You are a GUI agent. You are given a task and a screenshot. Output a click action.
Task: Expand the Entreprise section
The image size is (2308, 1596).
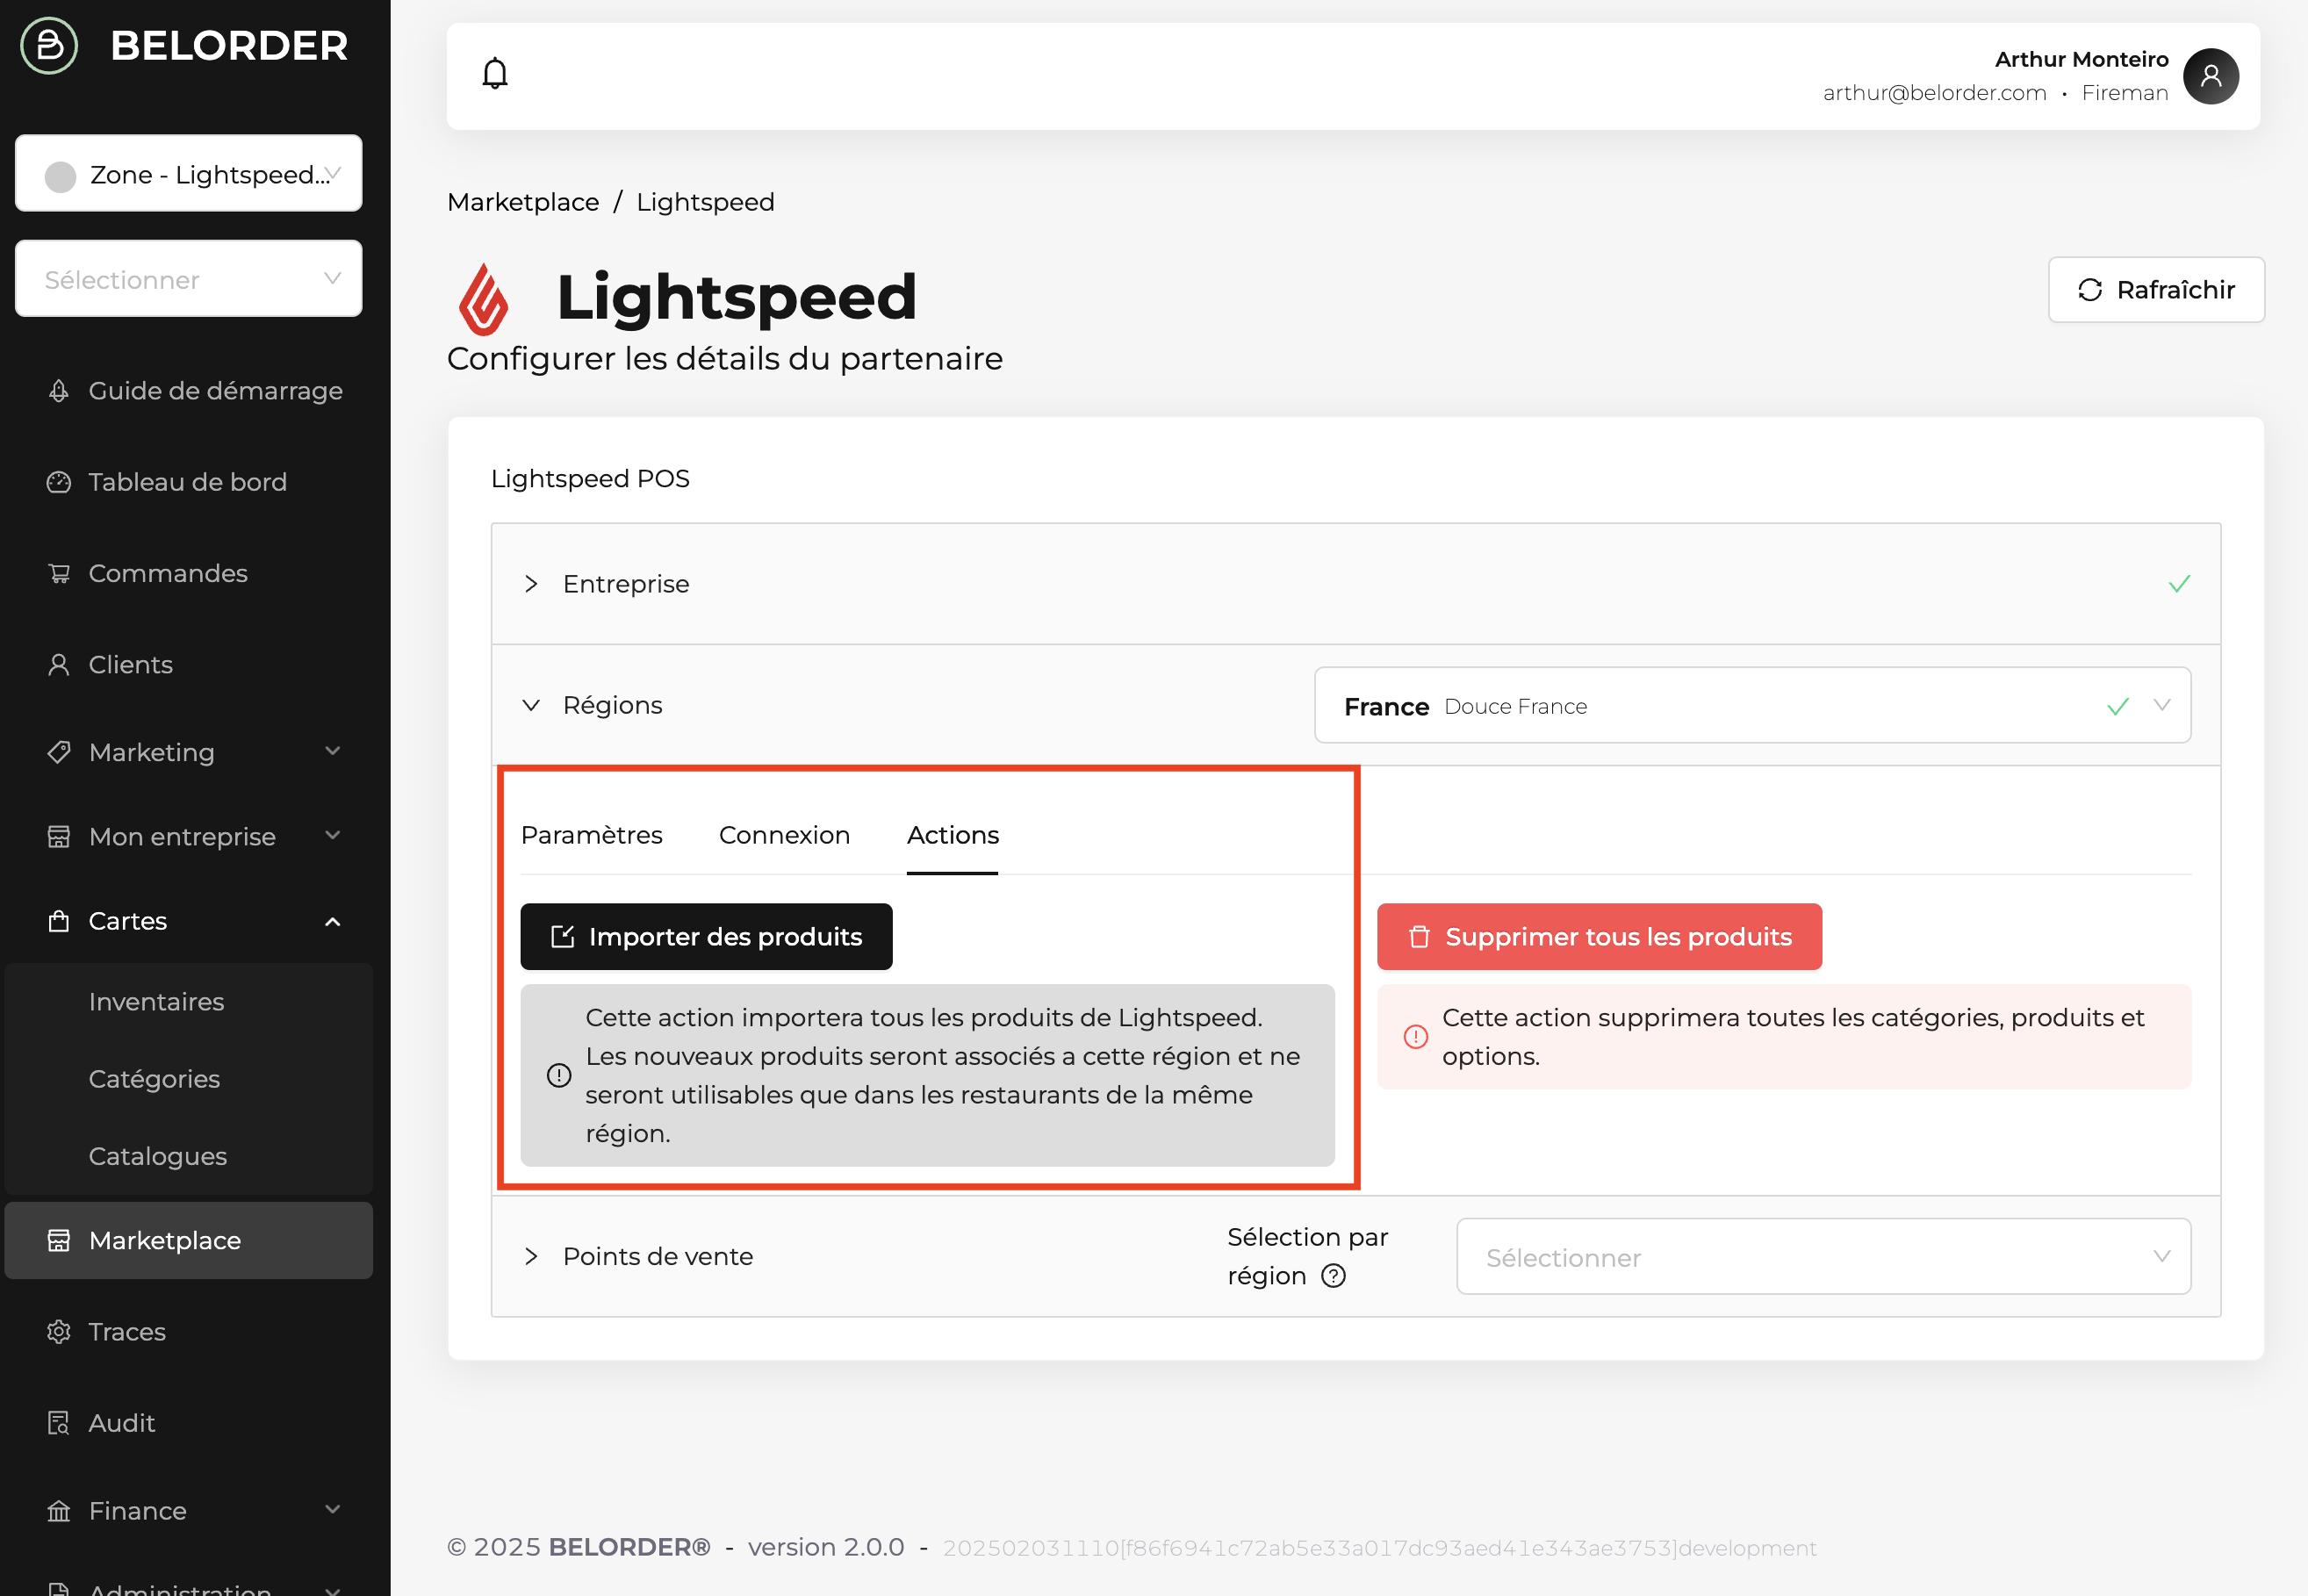pyautogui.click(x=531, y=584)
